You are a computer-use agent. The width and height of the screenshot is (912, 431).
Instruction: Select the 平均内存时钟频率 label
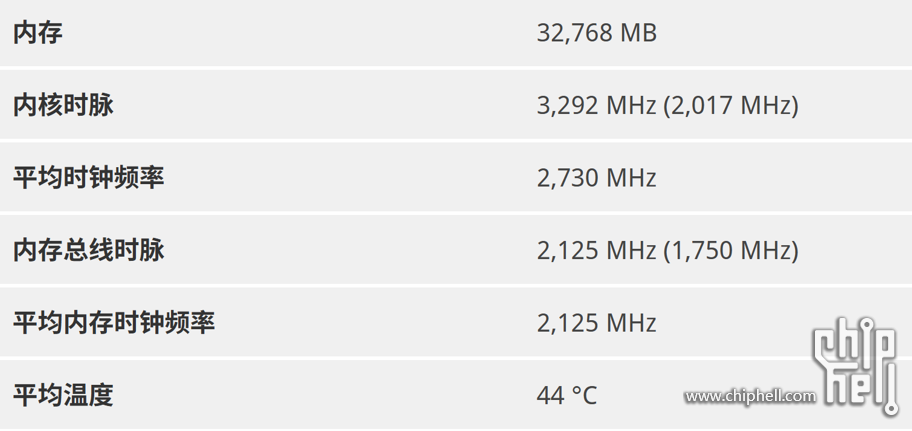coord(114,323)
